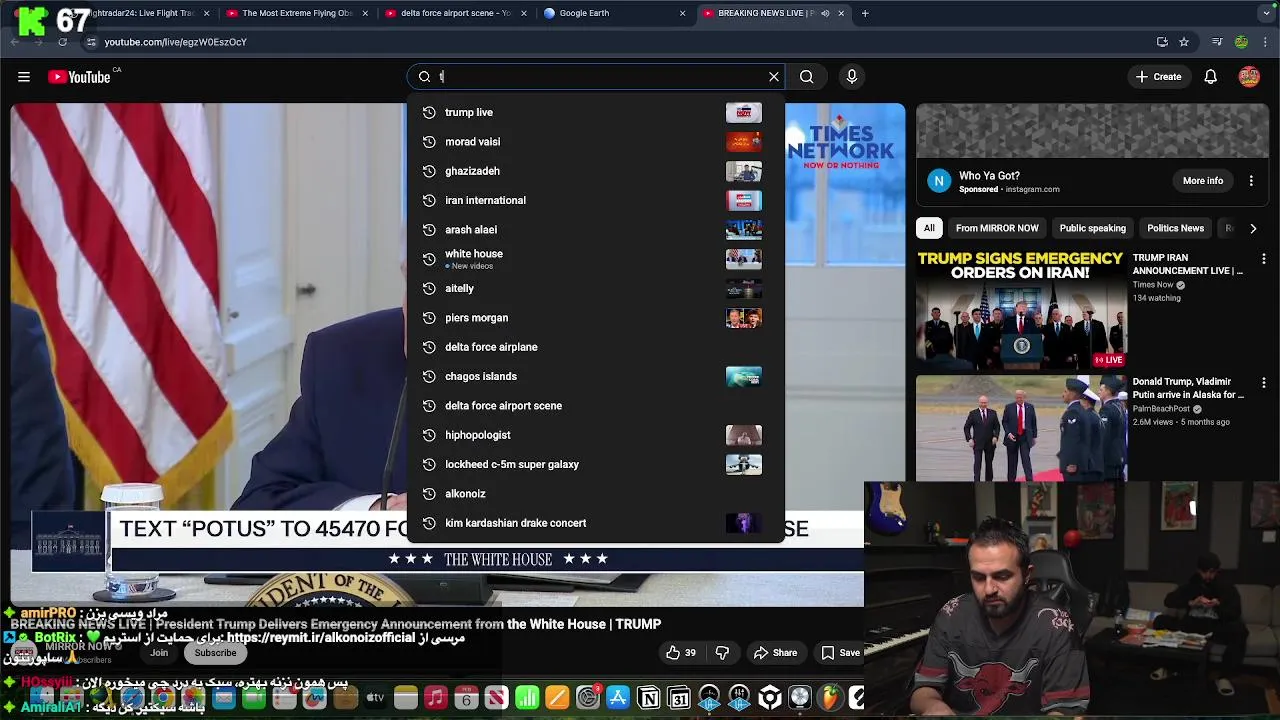Open the Trump Putin Alaska video thumbnail
The height and width of the screenshot is (720, 1280).
[x=1021, y=428]
